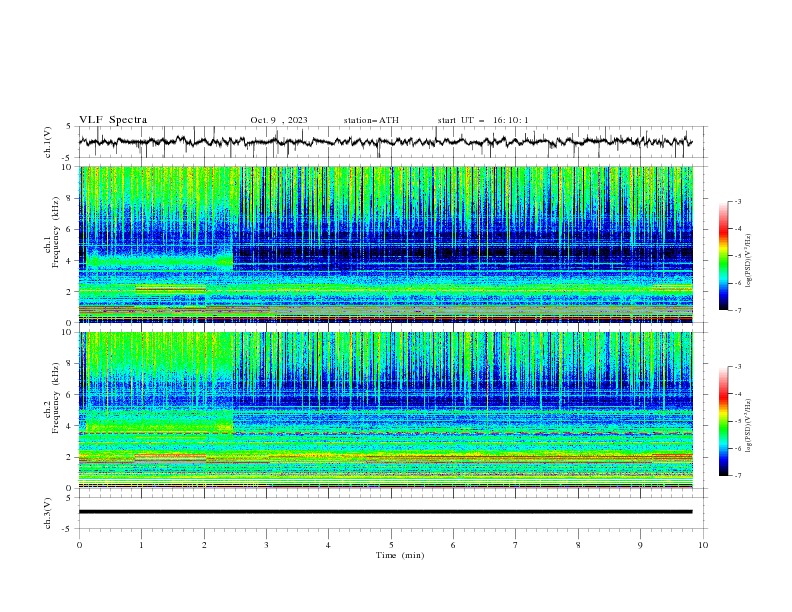Click the ch.1 voltage waveform trace
Screen dimensions: 792x612
(385, 142)
